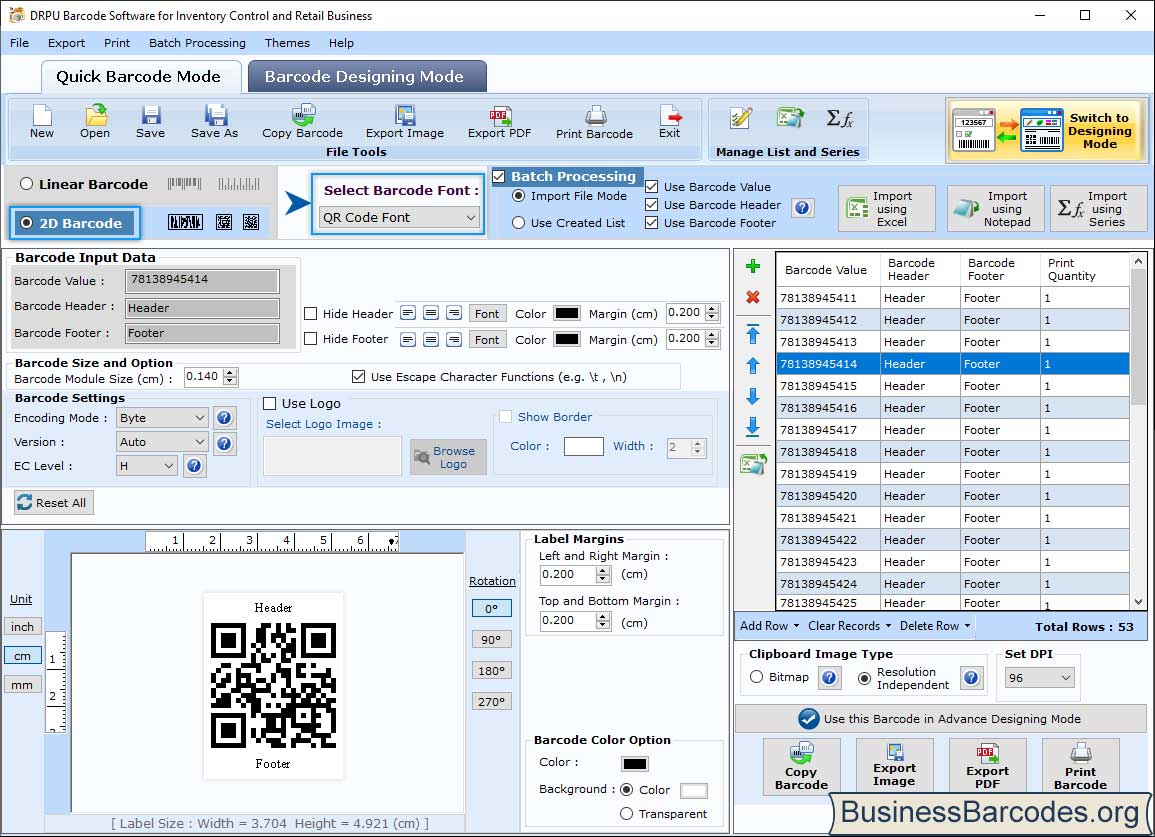
Task: Switch to Barcode Designing Mode tab
Action: click(x=366, y=77)
